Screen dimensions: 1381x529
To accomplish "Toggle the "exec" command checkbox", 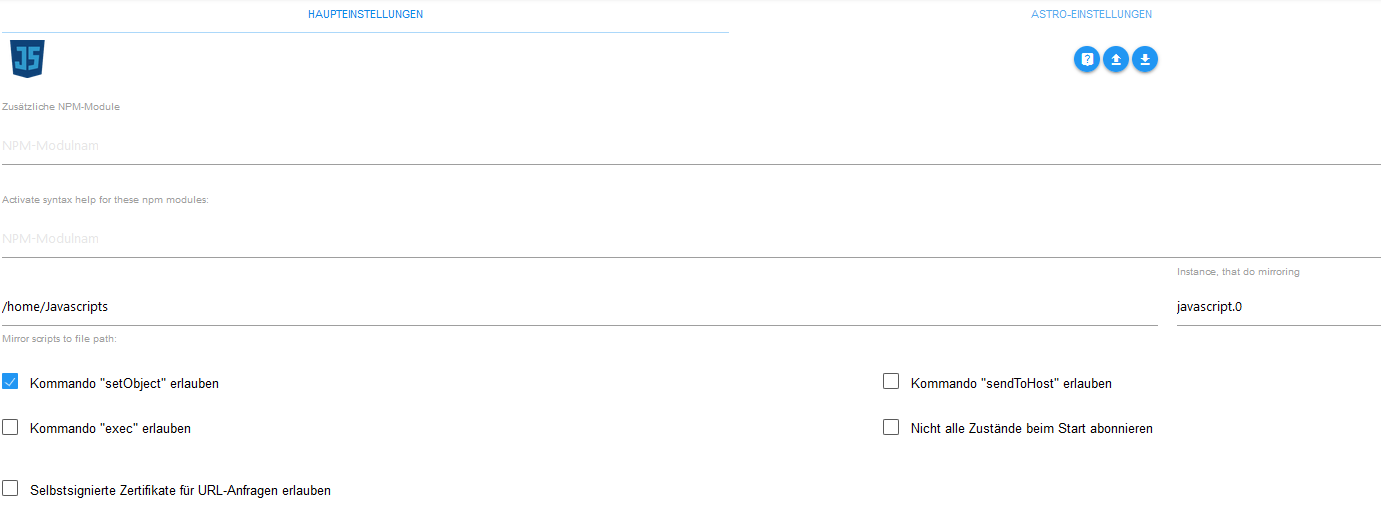I will (10, 427).
